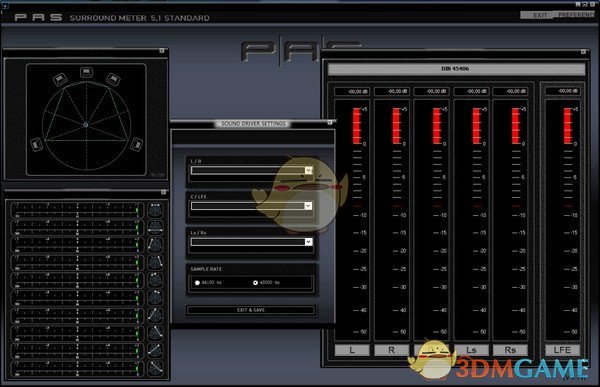Click the L channel level meter bar

click(x=352, y=220)
